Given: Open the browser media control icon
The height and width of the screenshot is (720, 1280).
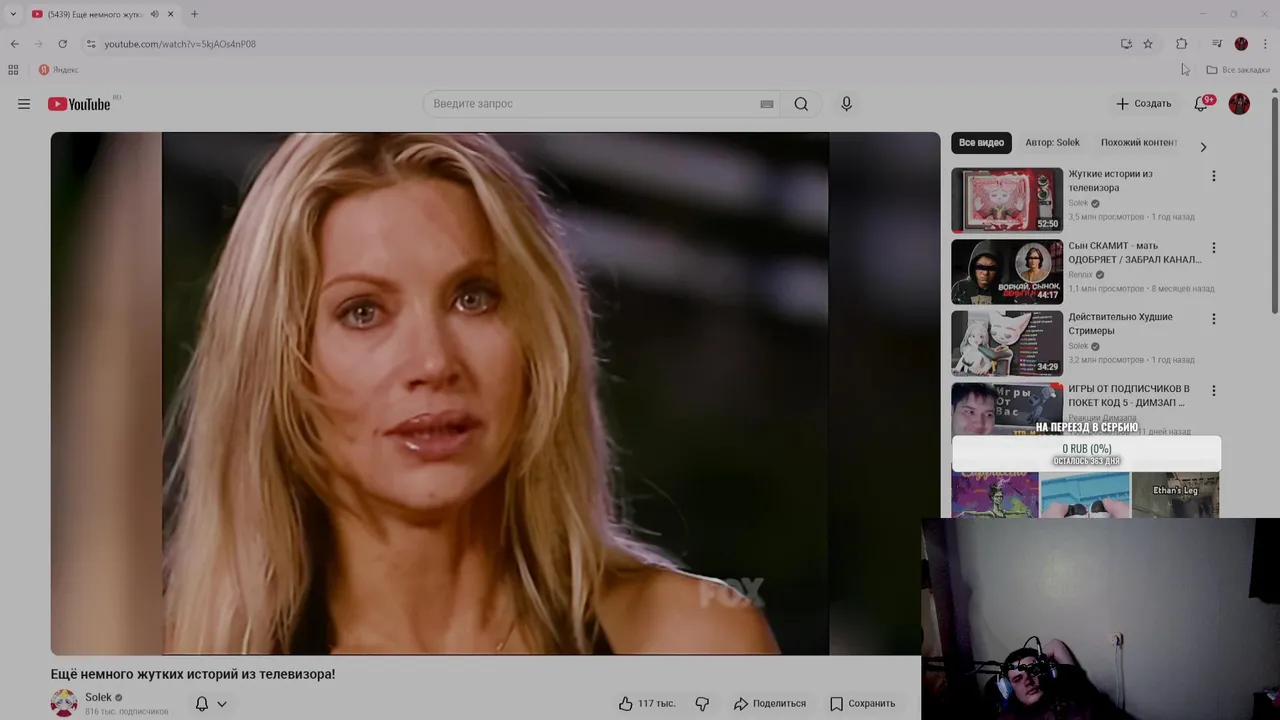Looking at the screenshot, I should click(x=1217, y=44).
